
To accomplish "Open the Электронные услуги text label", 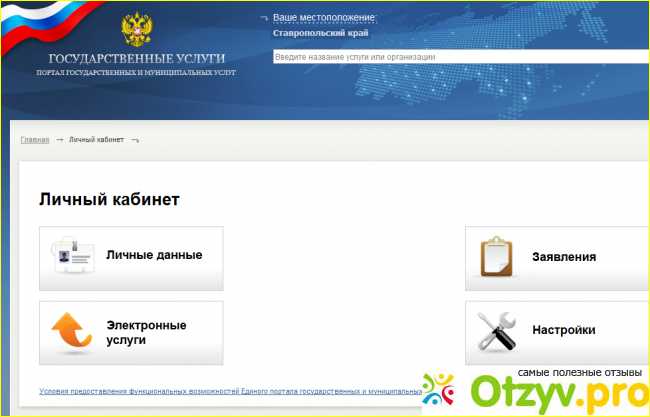I will point(146,332).
